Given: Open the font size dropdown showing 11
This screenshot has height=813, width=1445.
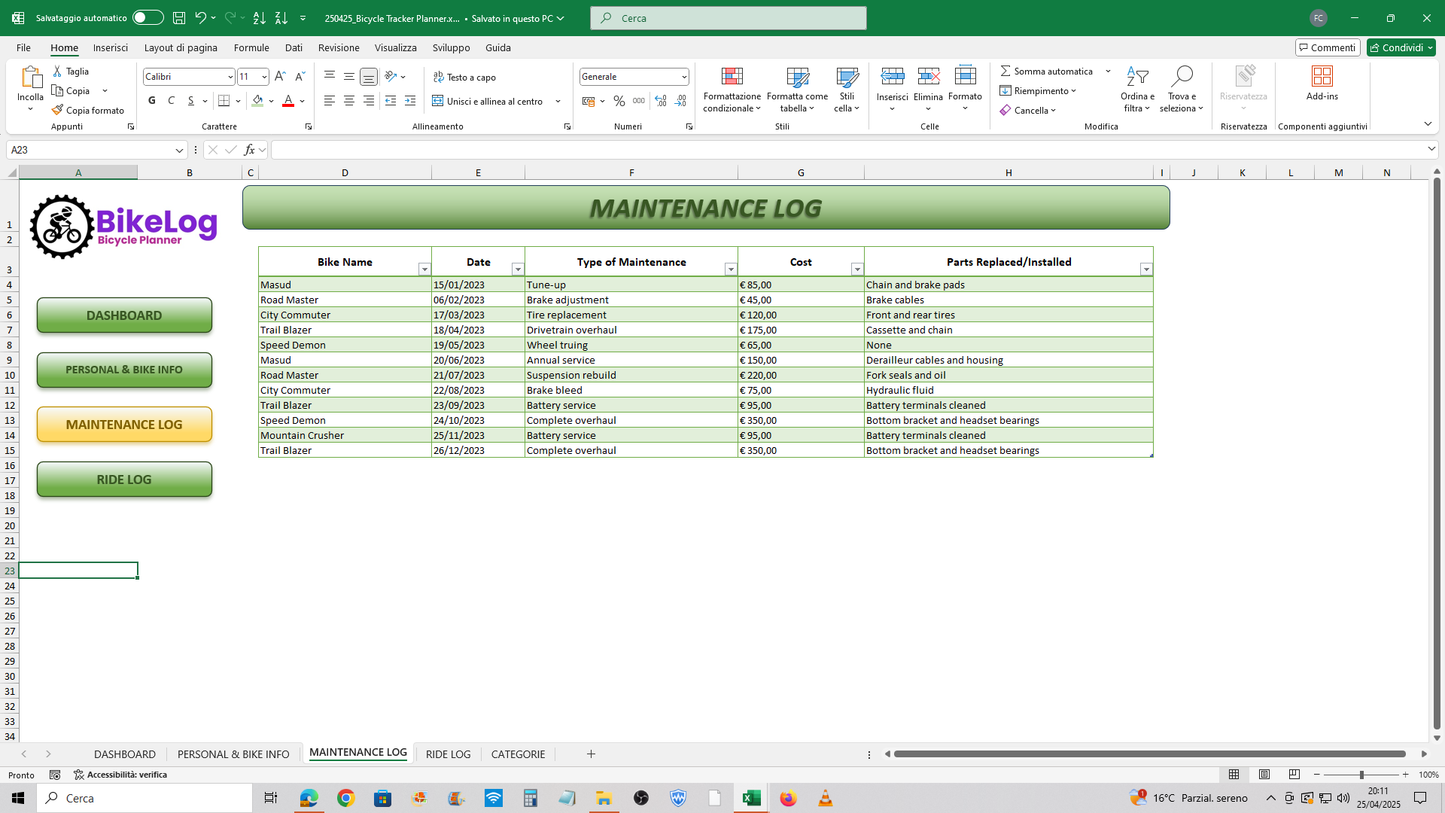Looking at the screenshot, I should click(264, 77).
